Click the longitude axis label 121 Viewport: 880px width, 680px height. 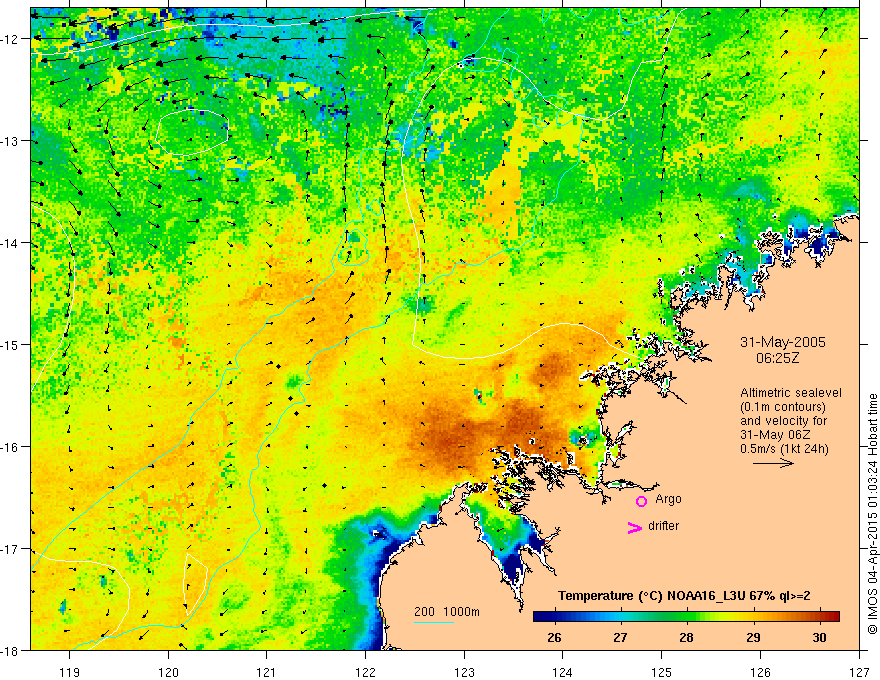267,672
